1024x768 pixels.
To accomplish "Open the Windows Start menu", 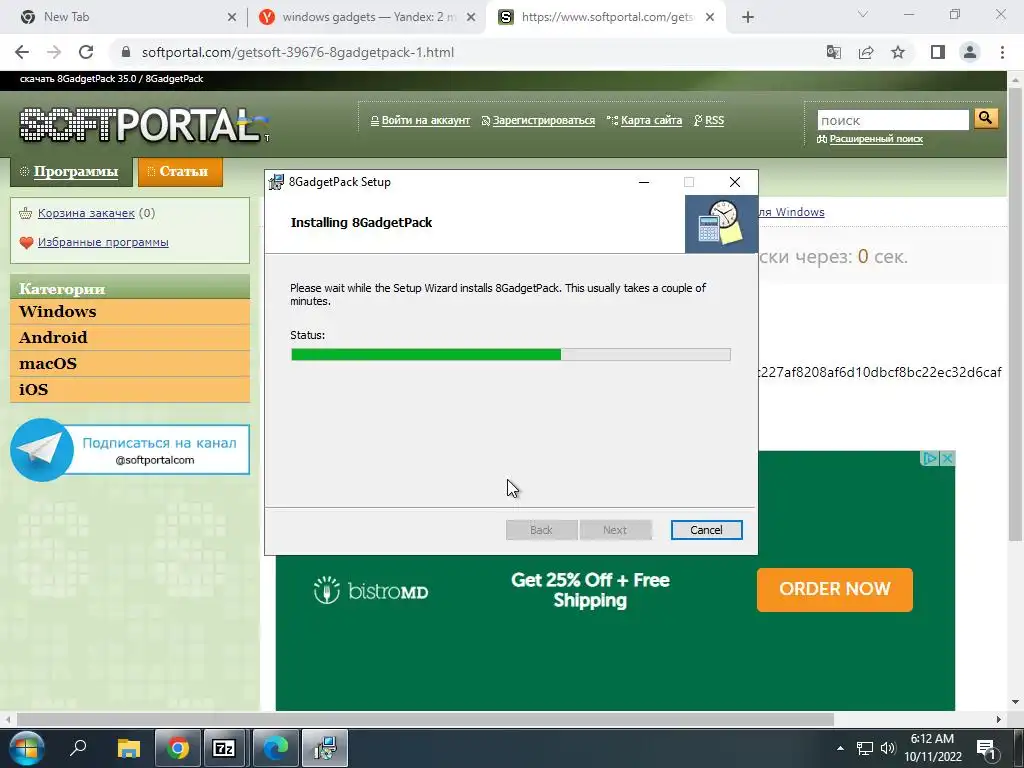I will 26,748.
